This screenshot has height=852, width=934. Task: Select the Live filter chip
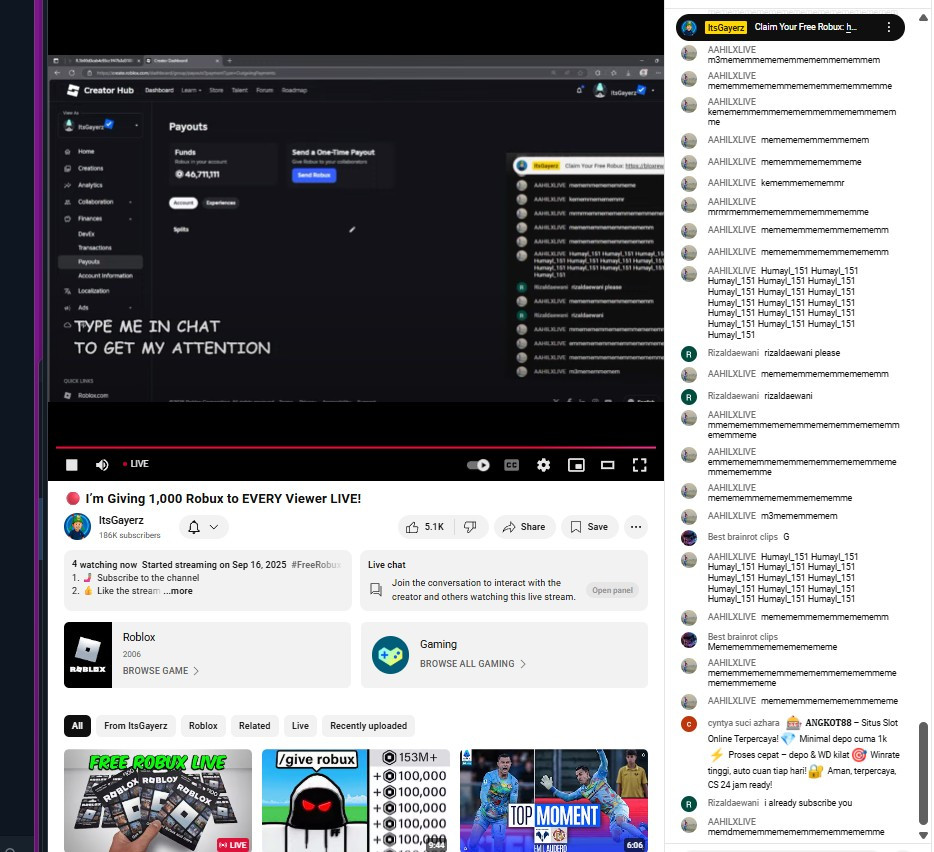300,726
